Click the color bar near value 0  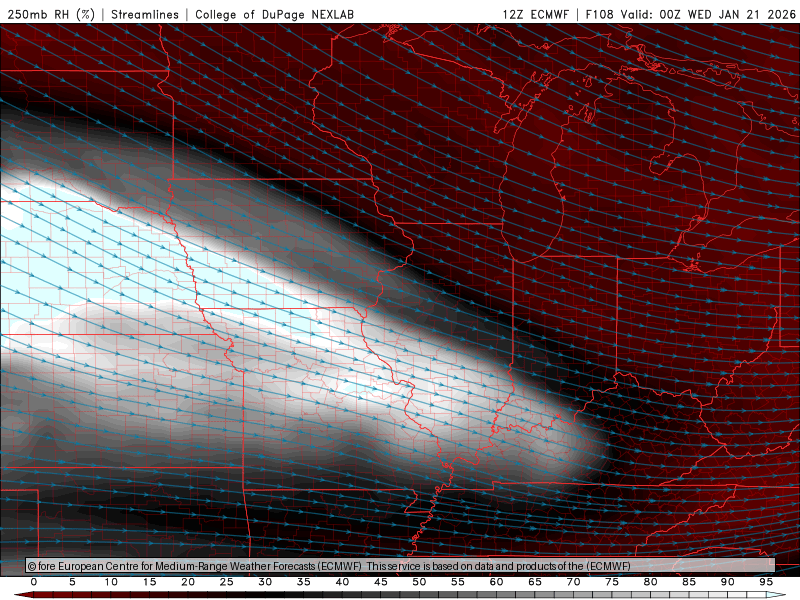[x=34, y=595]
